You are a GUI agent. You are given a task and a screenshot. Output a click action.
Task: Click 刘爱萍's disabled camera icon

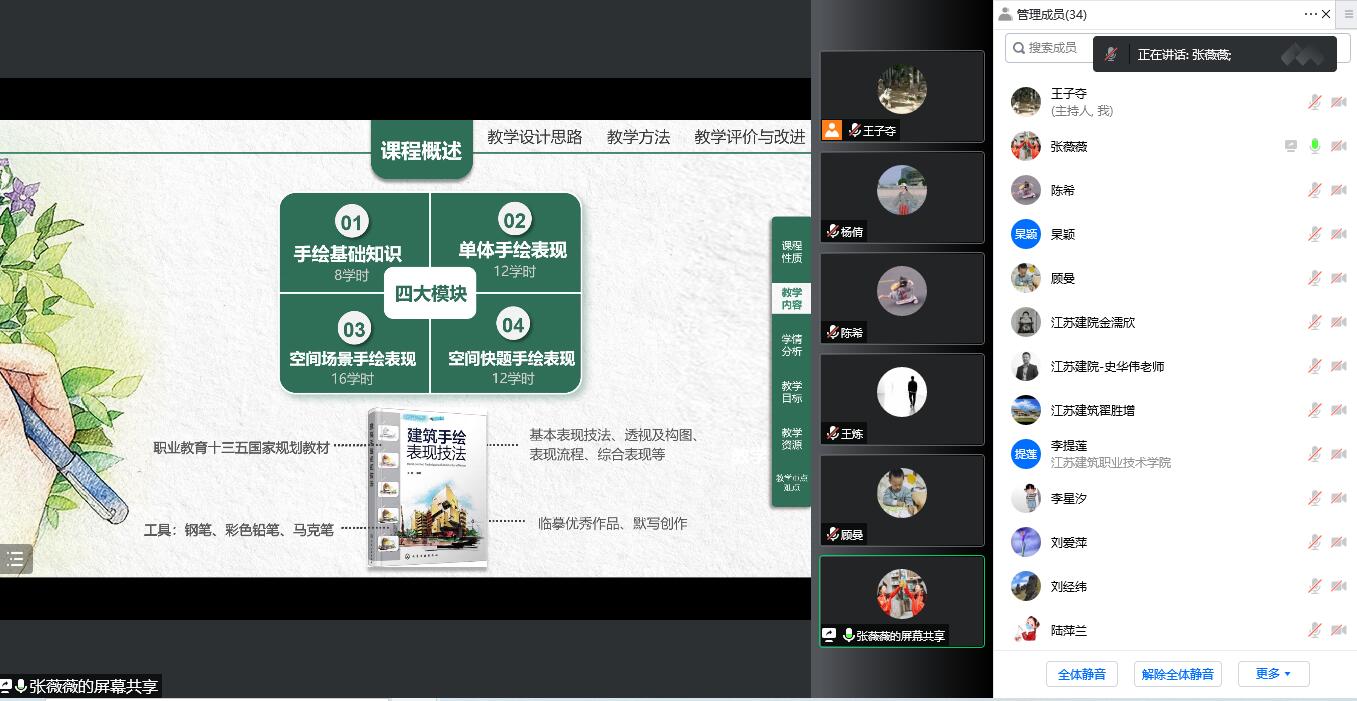coord(1339,542)
